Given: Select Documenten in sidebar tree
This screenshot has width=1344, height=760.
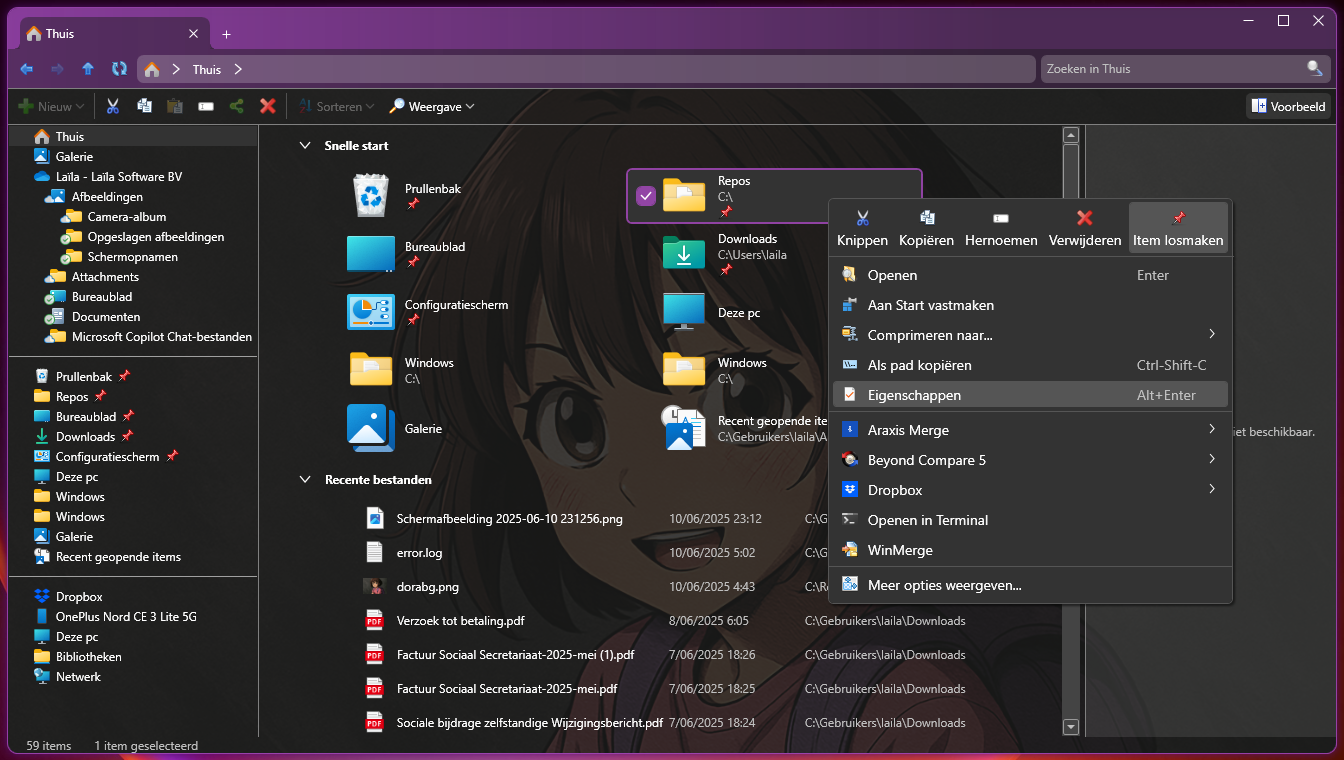Looking at the screenshot, I should [92, 317].
